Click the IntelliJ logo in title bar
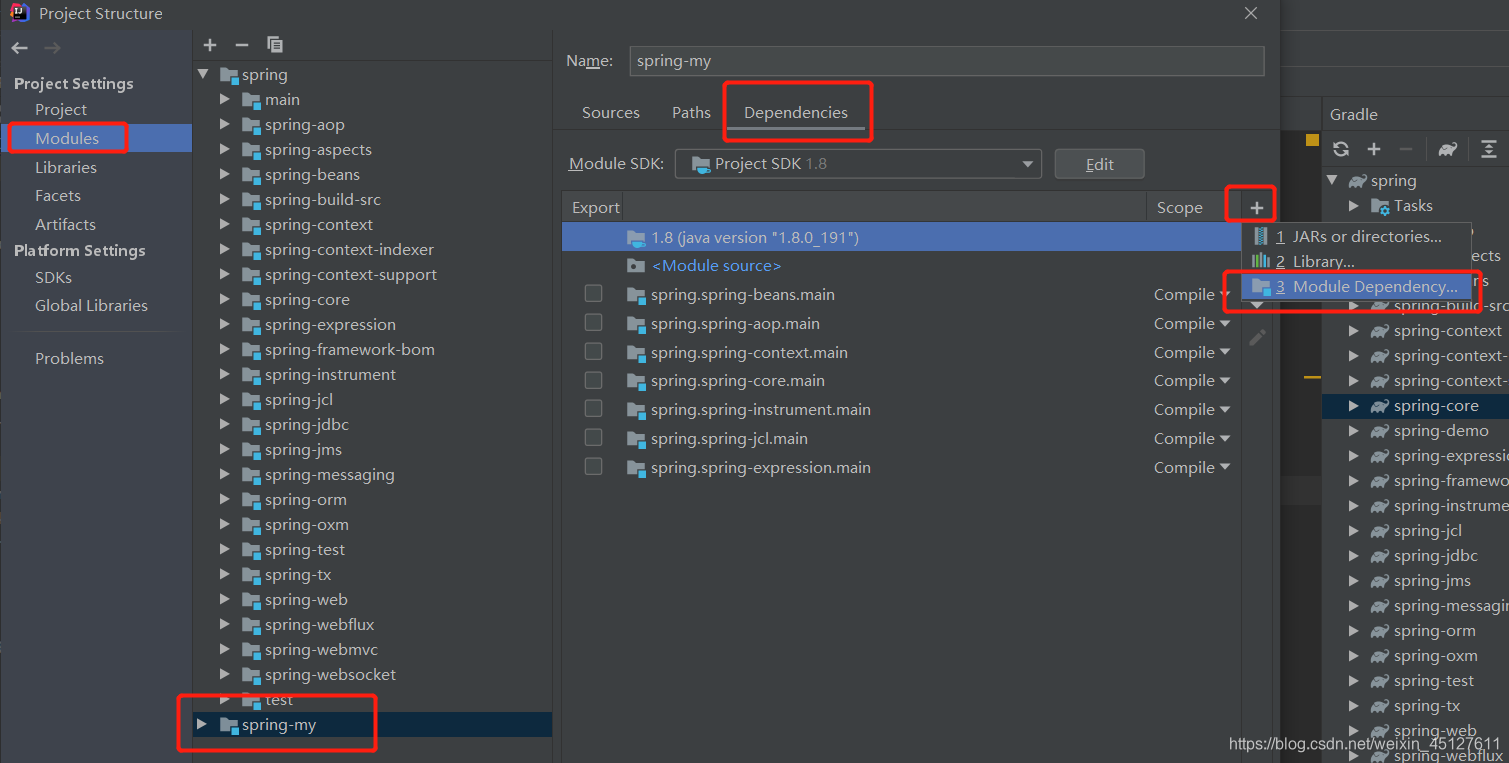 (20, 13)
